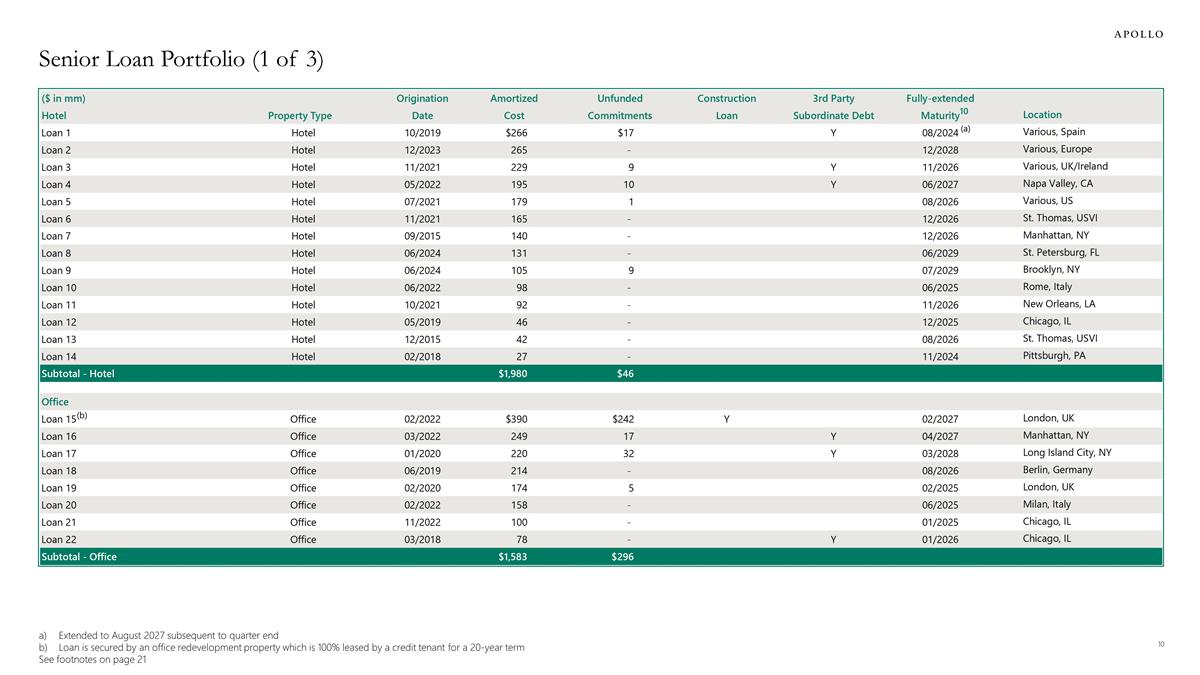
Task: Click footnote about extension to August 2027
Action: pos(168,635)
